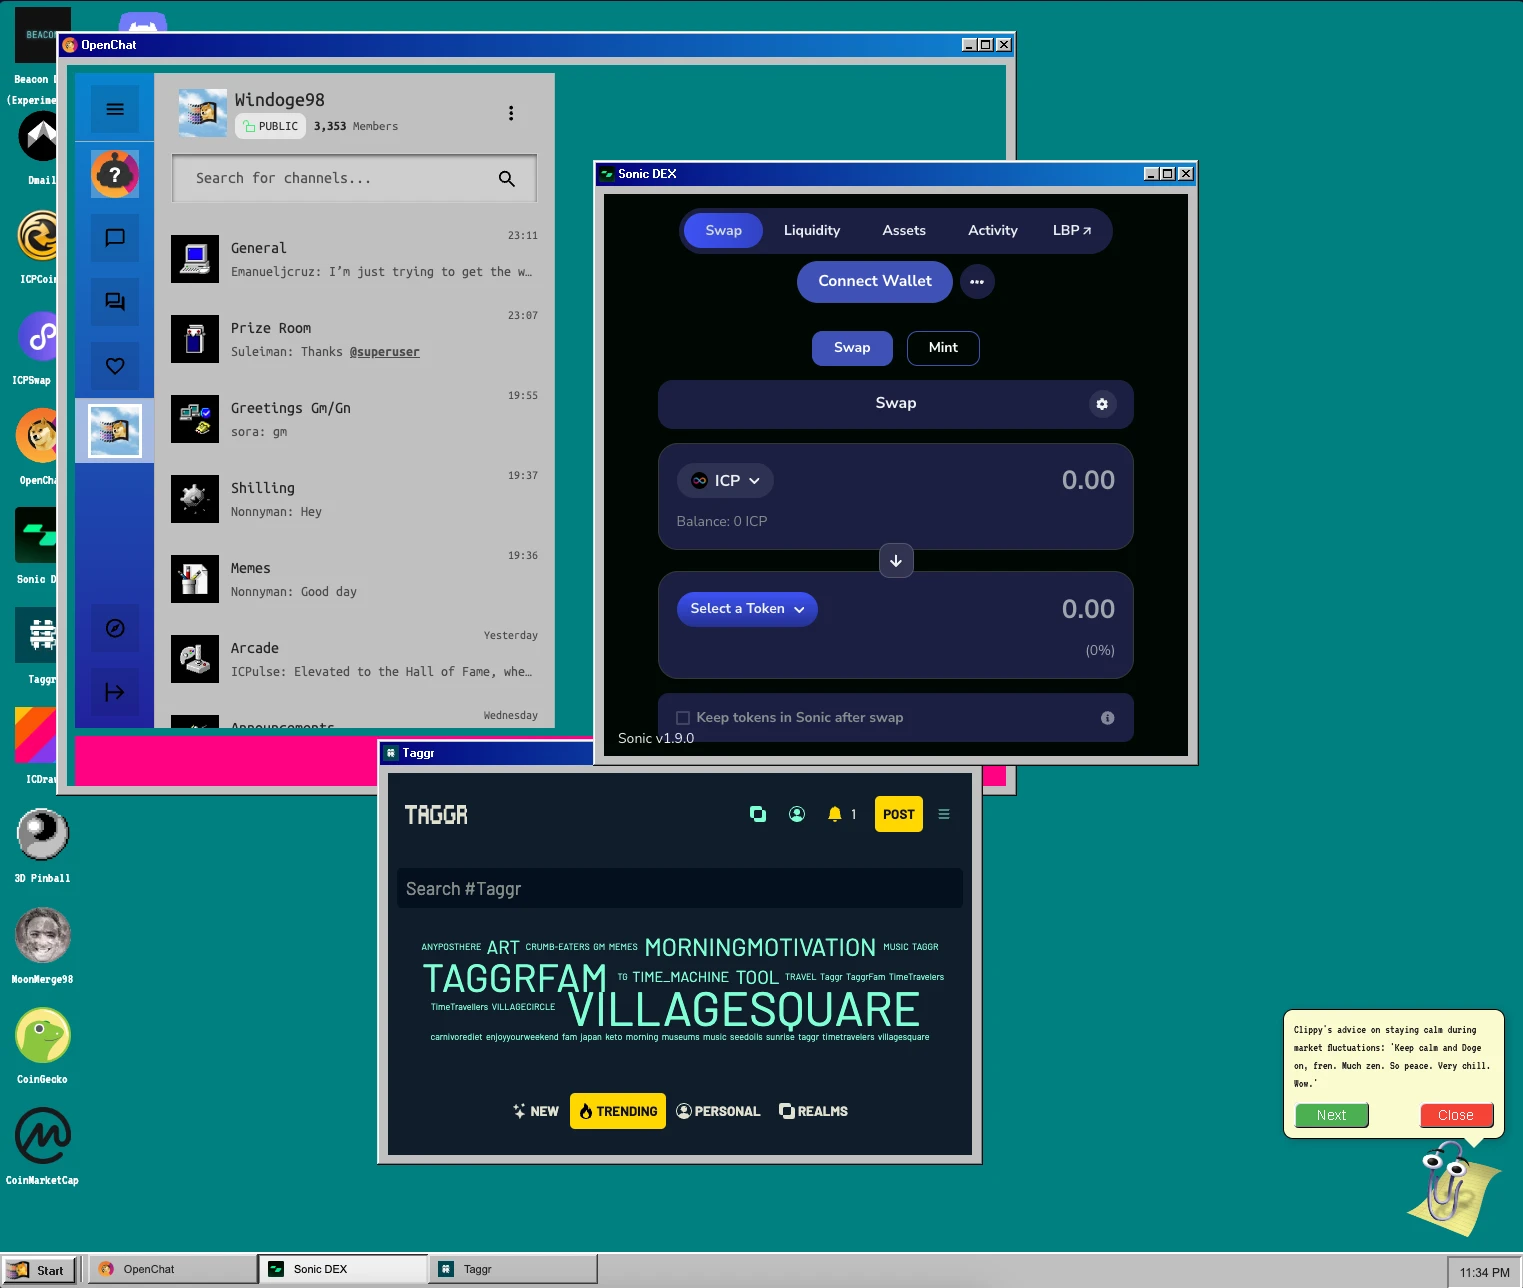Open favourites heart icon in OpenChat sidebar
The width and height of the screenshot is (1523, 1288).
(115, 366)
